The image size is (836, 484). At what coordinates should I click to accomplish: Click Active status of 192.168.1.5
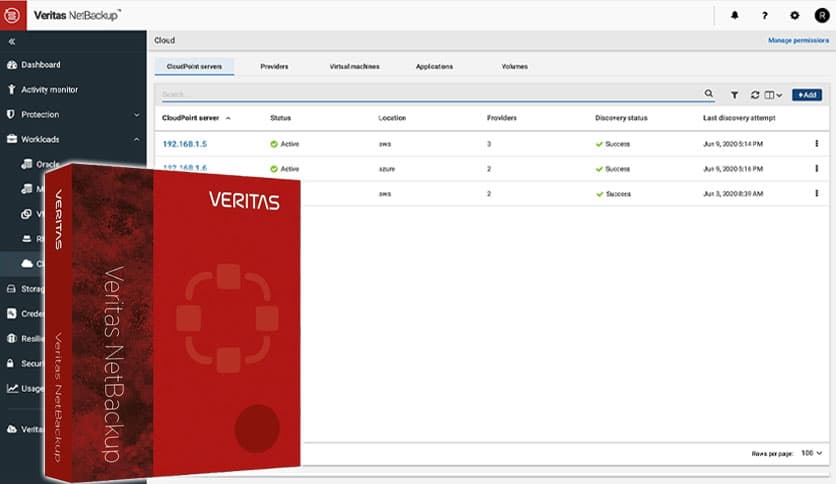tap(285, 144)
